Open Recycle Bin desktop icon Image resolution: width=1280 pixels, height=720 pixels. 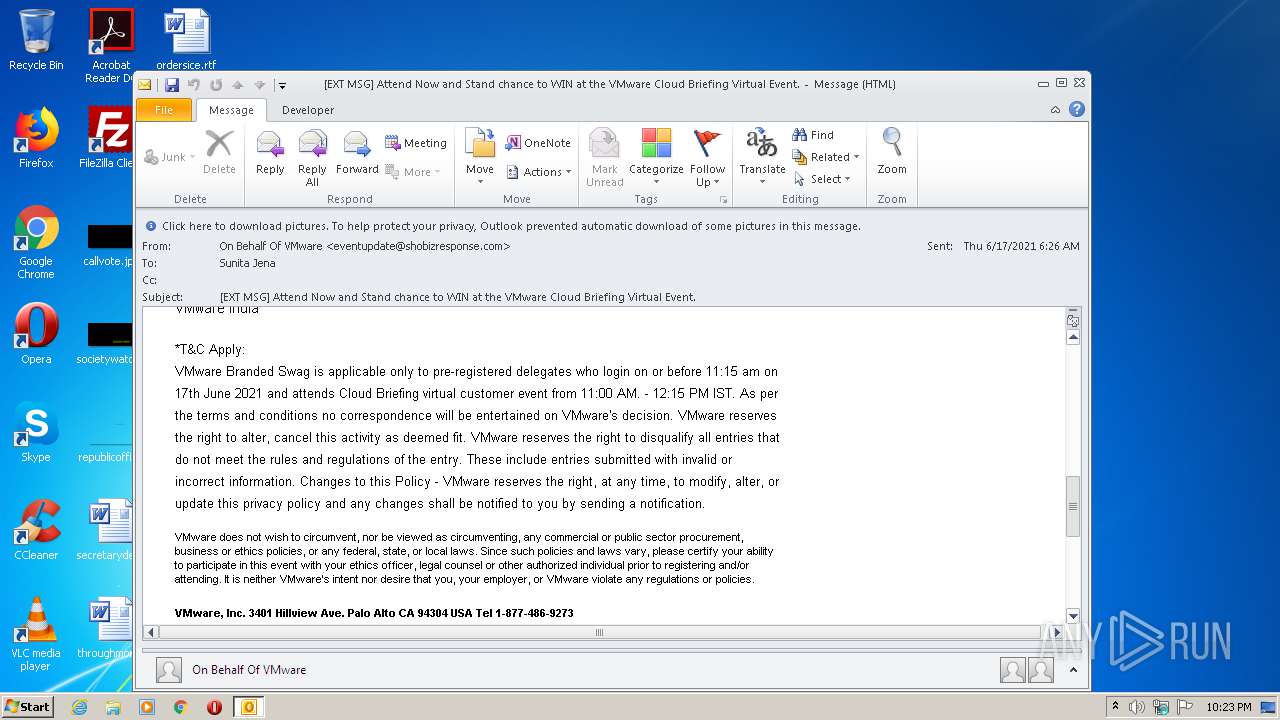[36, 40]
